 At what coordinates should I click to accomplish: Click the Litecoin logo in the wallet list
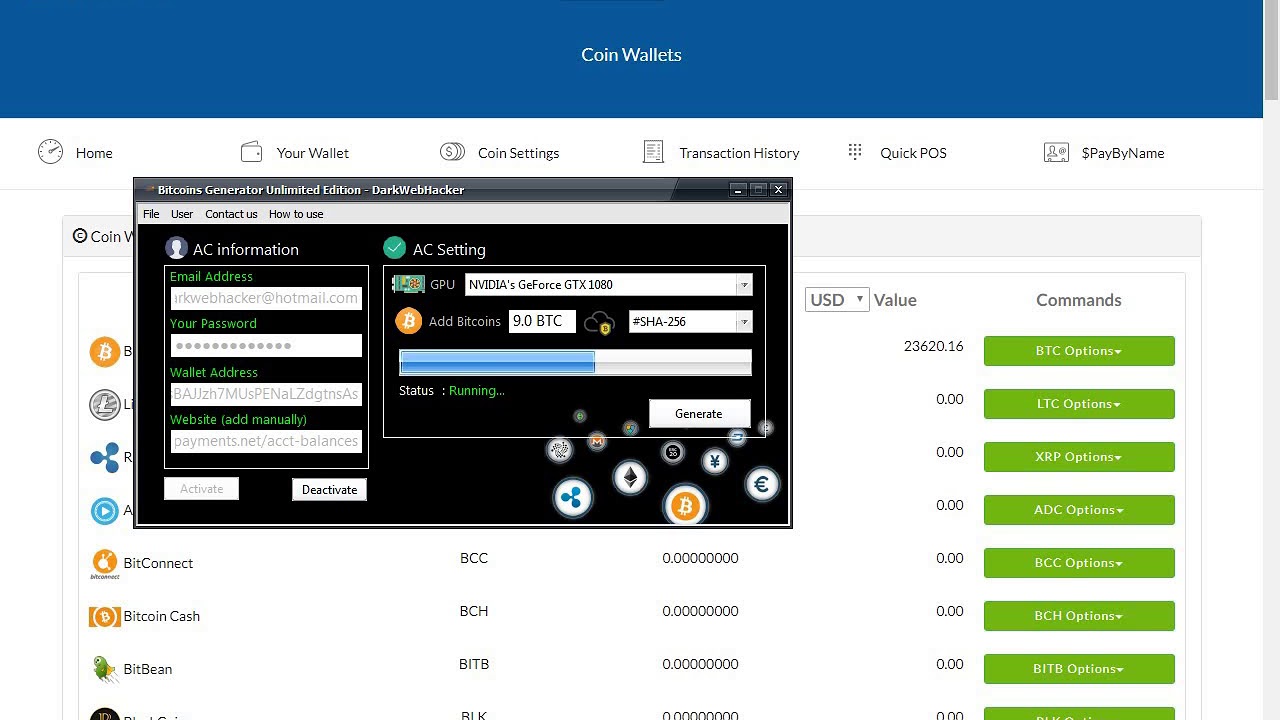coord(104,404)
